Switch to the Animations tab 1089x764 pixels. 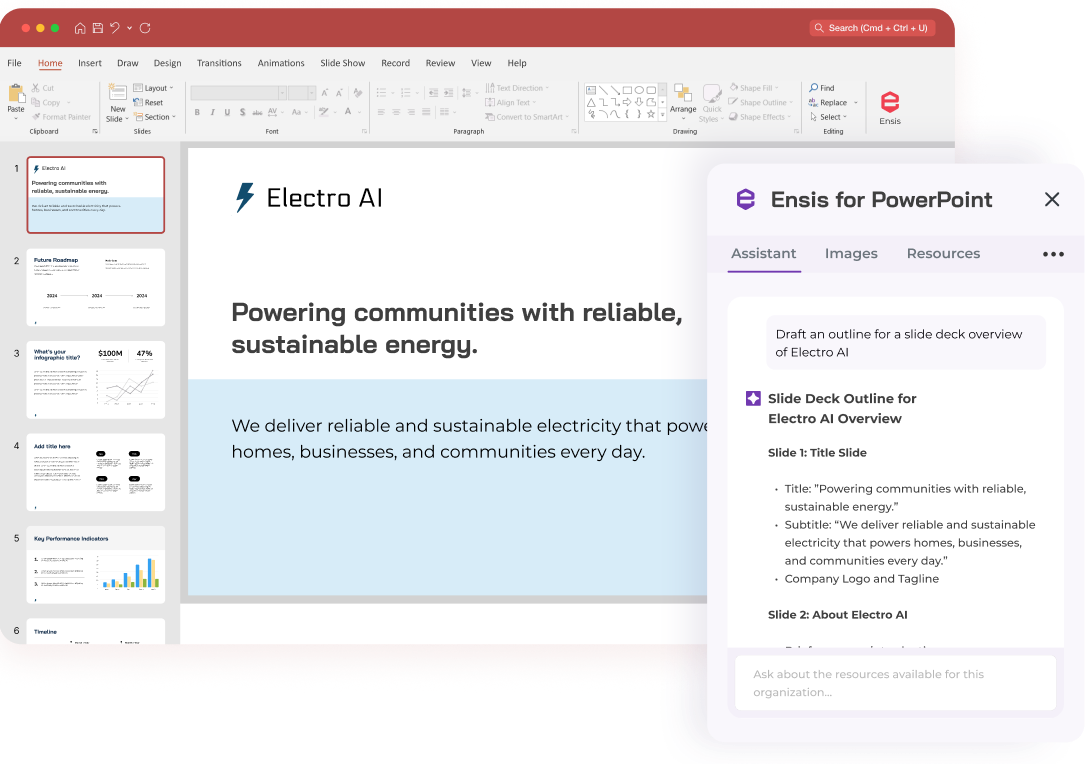pyautogui.click(x=281, y=63)
